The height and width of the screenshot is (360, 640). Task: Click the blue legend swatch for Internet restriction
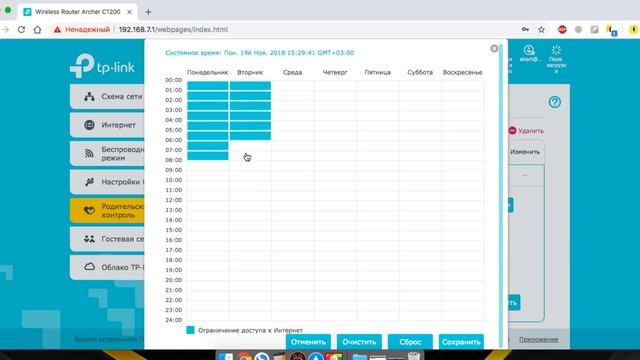pos(190,330)
